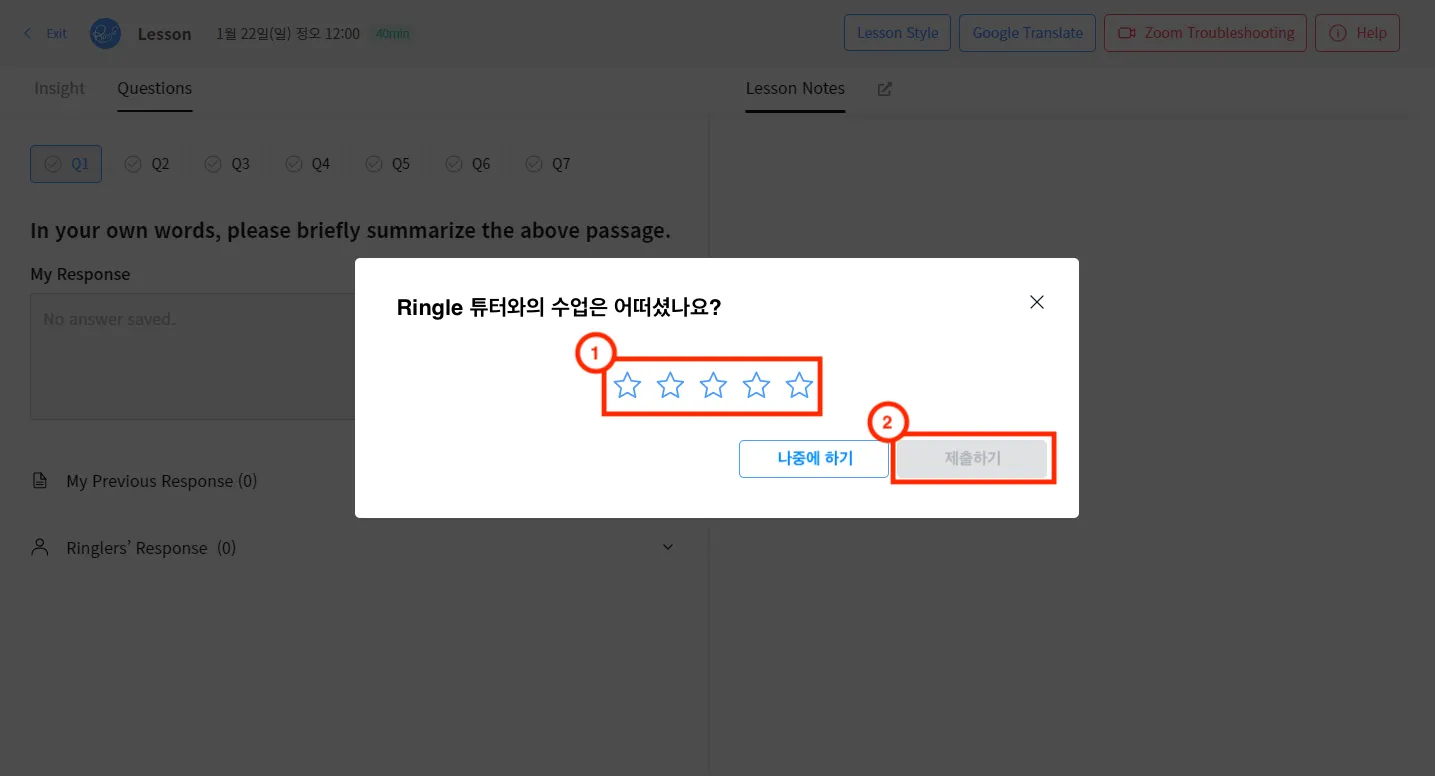This screenshot has width=1435, height=776.
Task: Click the dialog title Ringle 튜터와의 수업은 어떠셨나요?
Action: [x=559, y=307]
